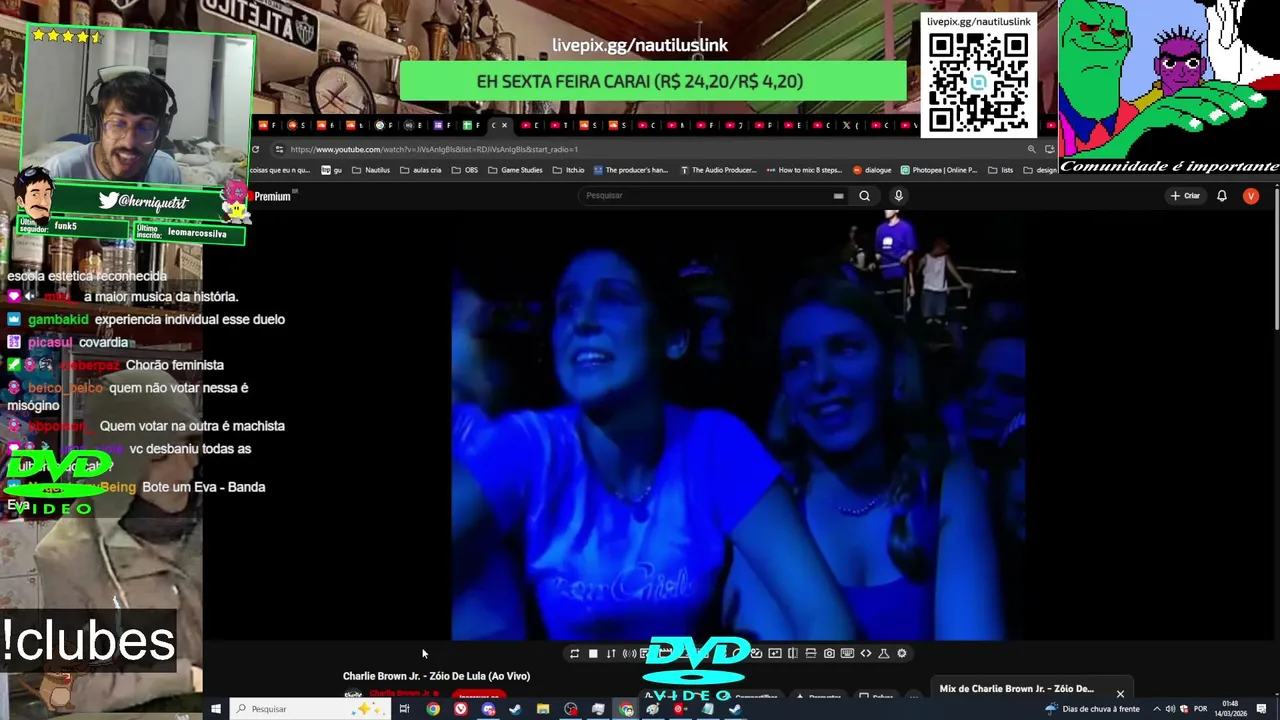The image size is (1280, 720).
Task: Click the zoom magnifier icon in address bar
Action: click(x=1031, y=149)
